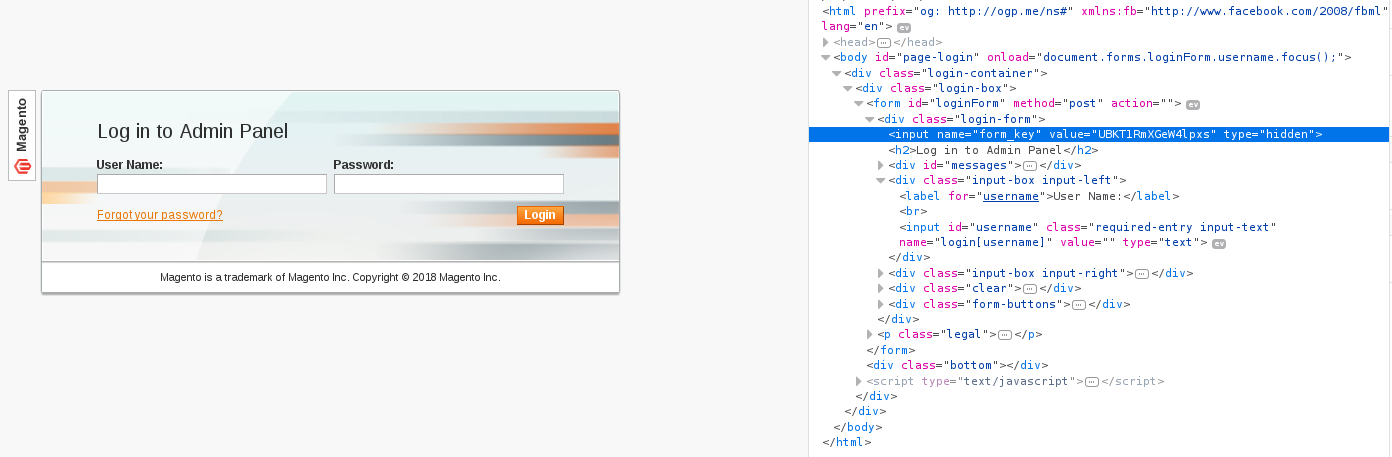Collapse the body#page-login node
1392x457 pixels.
[x=825, y=58]
